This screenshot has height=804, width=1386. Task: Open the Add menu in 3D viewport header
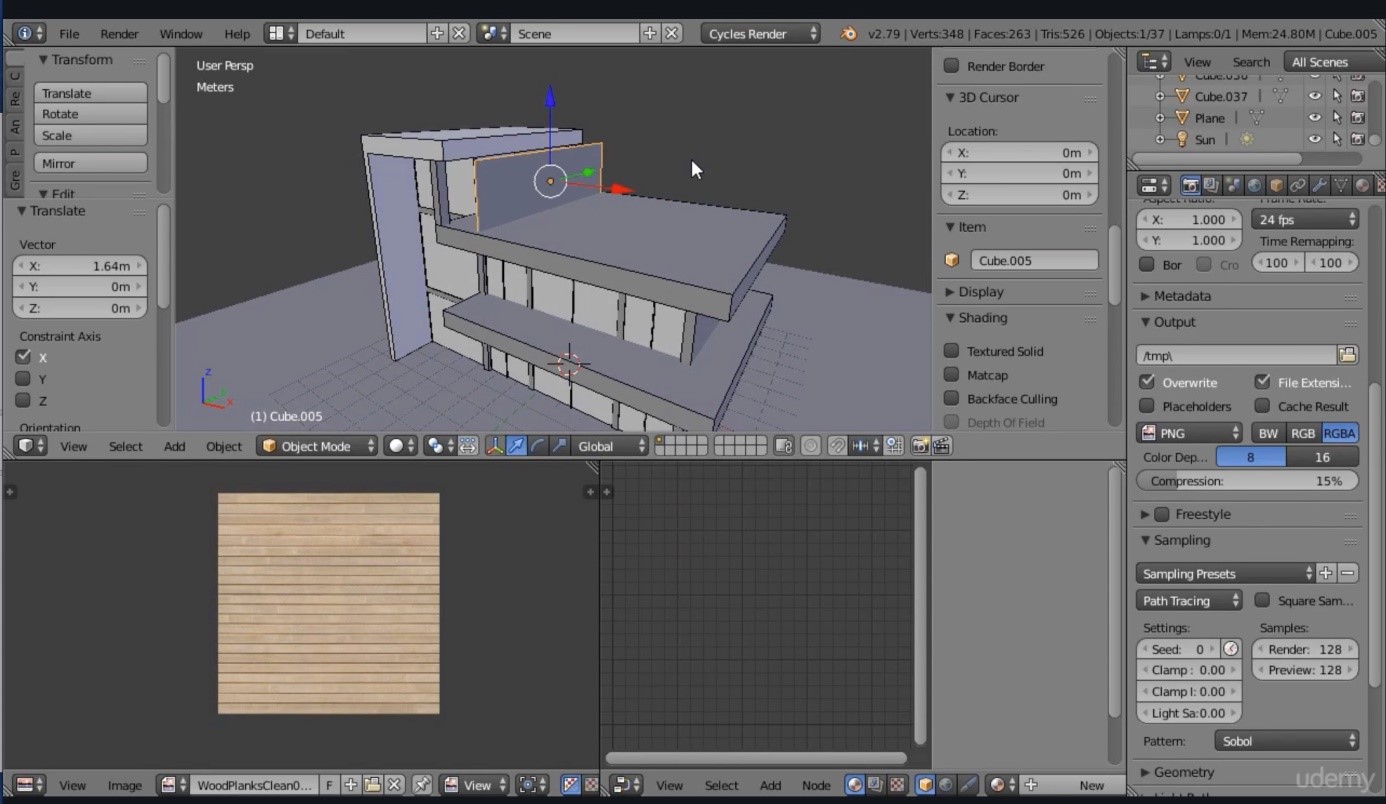point(174,446)
